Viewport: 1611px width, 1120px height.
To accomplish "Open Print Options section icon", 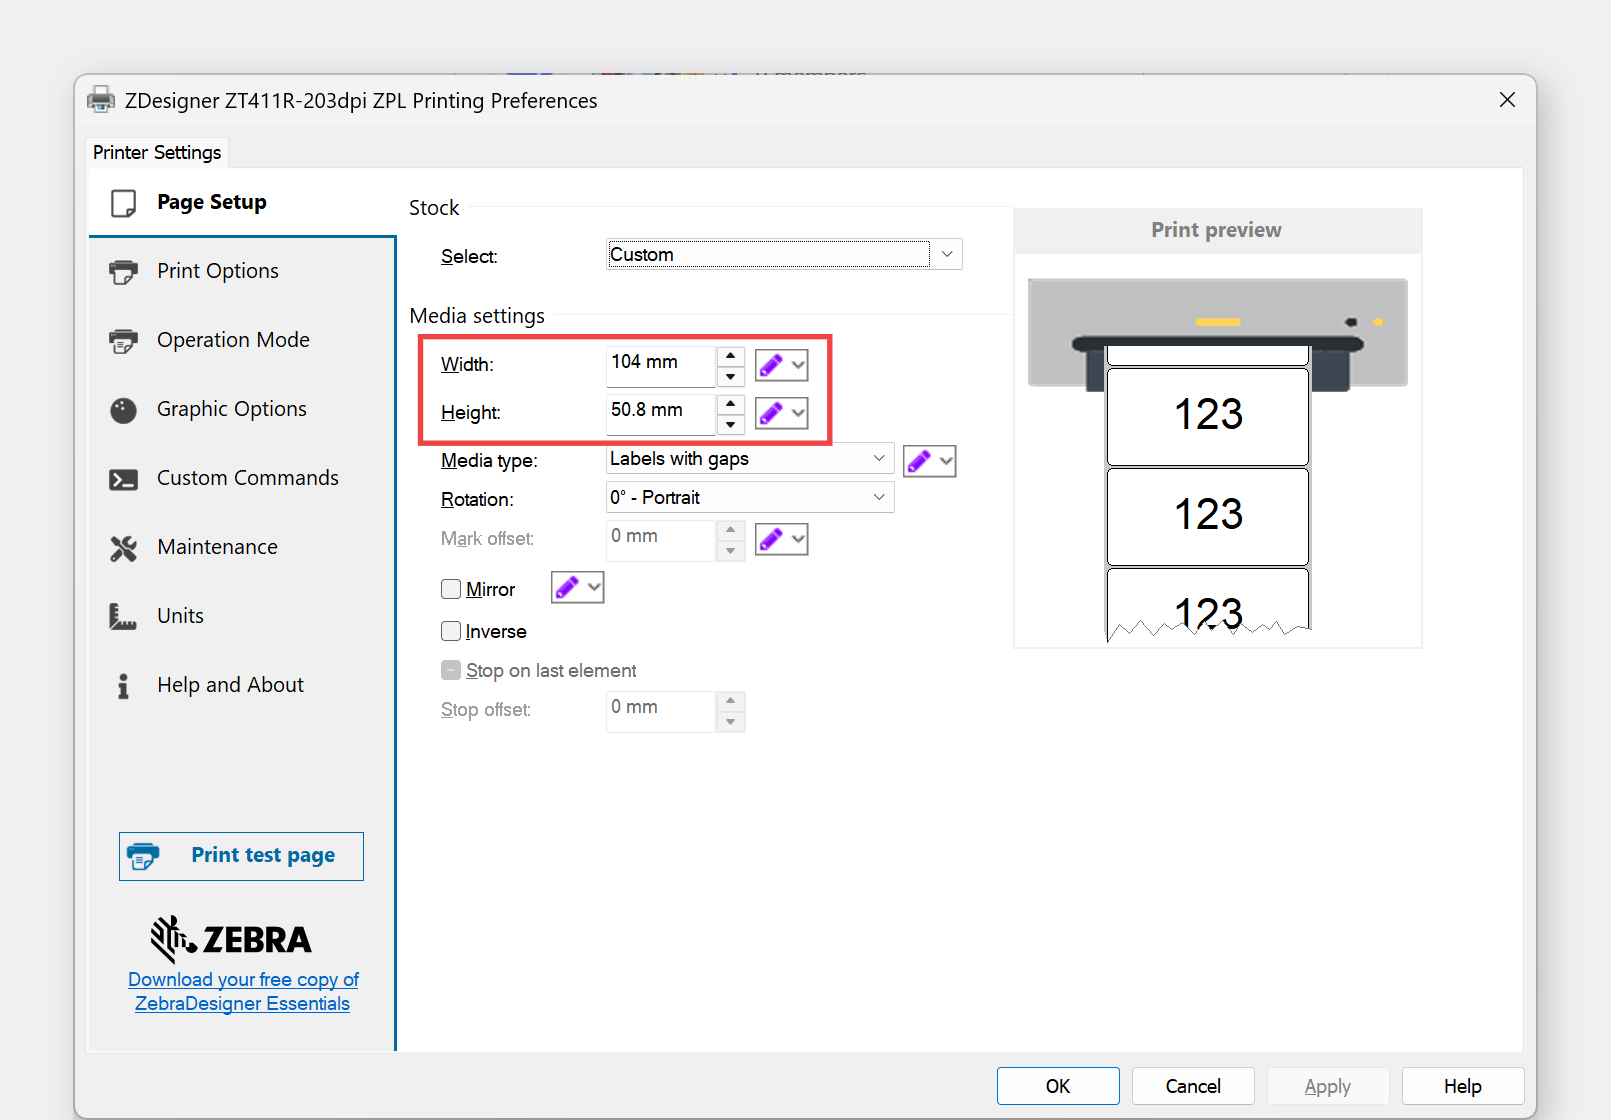I will 123,272.
